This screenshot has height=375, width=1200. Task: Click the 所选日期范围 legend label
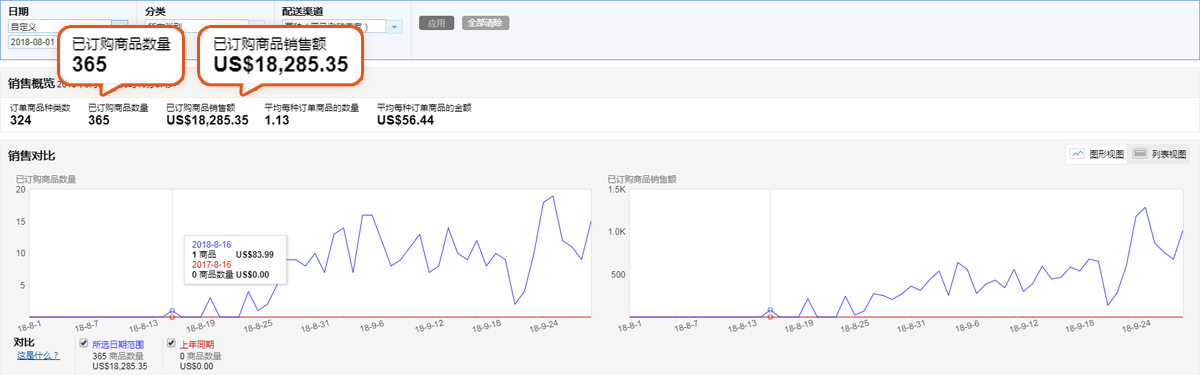pyautogui.click(x=118, y=344)
